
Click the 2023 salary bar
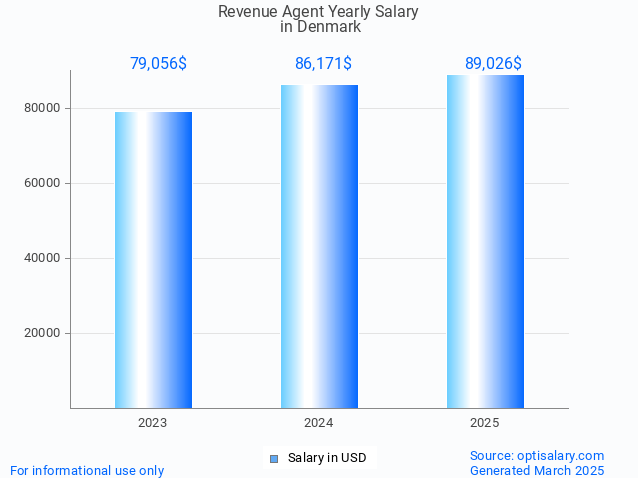pyautogui.click(x=153, y=260)
